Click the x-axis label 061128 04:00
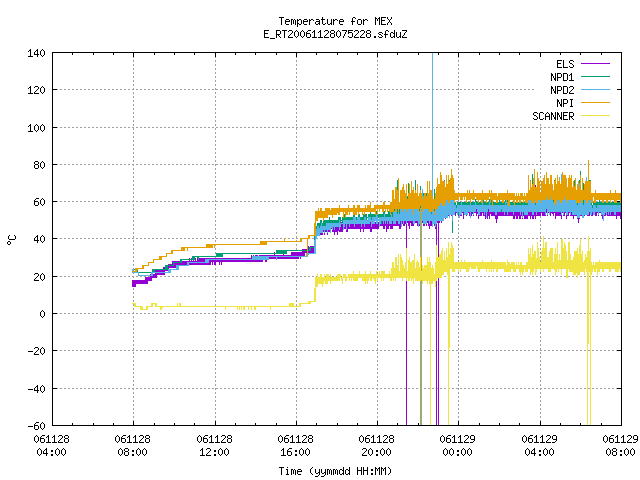The height and width of the screenshot is (480, 640). [51, 446]
